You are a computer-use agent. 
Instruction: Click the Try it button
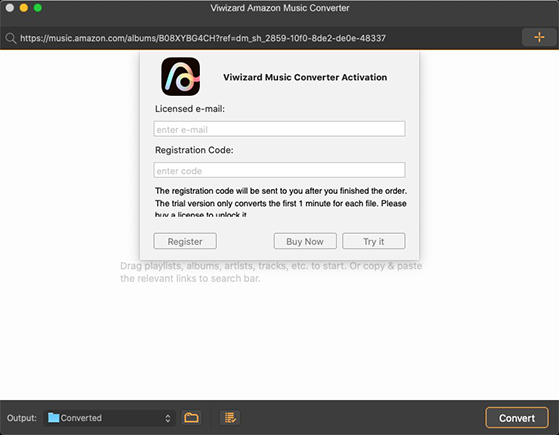[374, 241]
